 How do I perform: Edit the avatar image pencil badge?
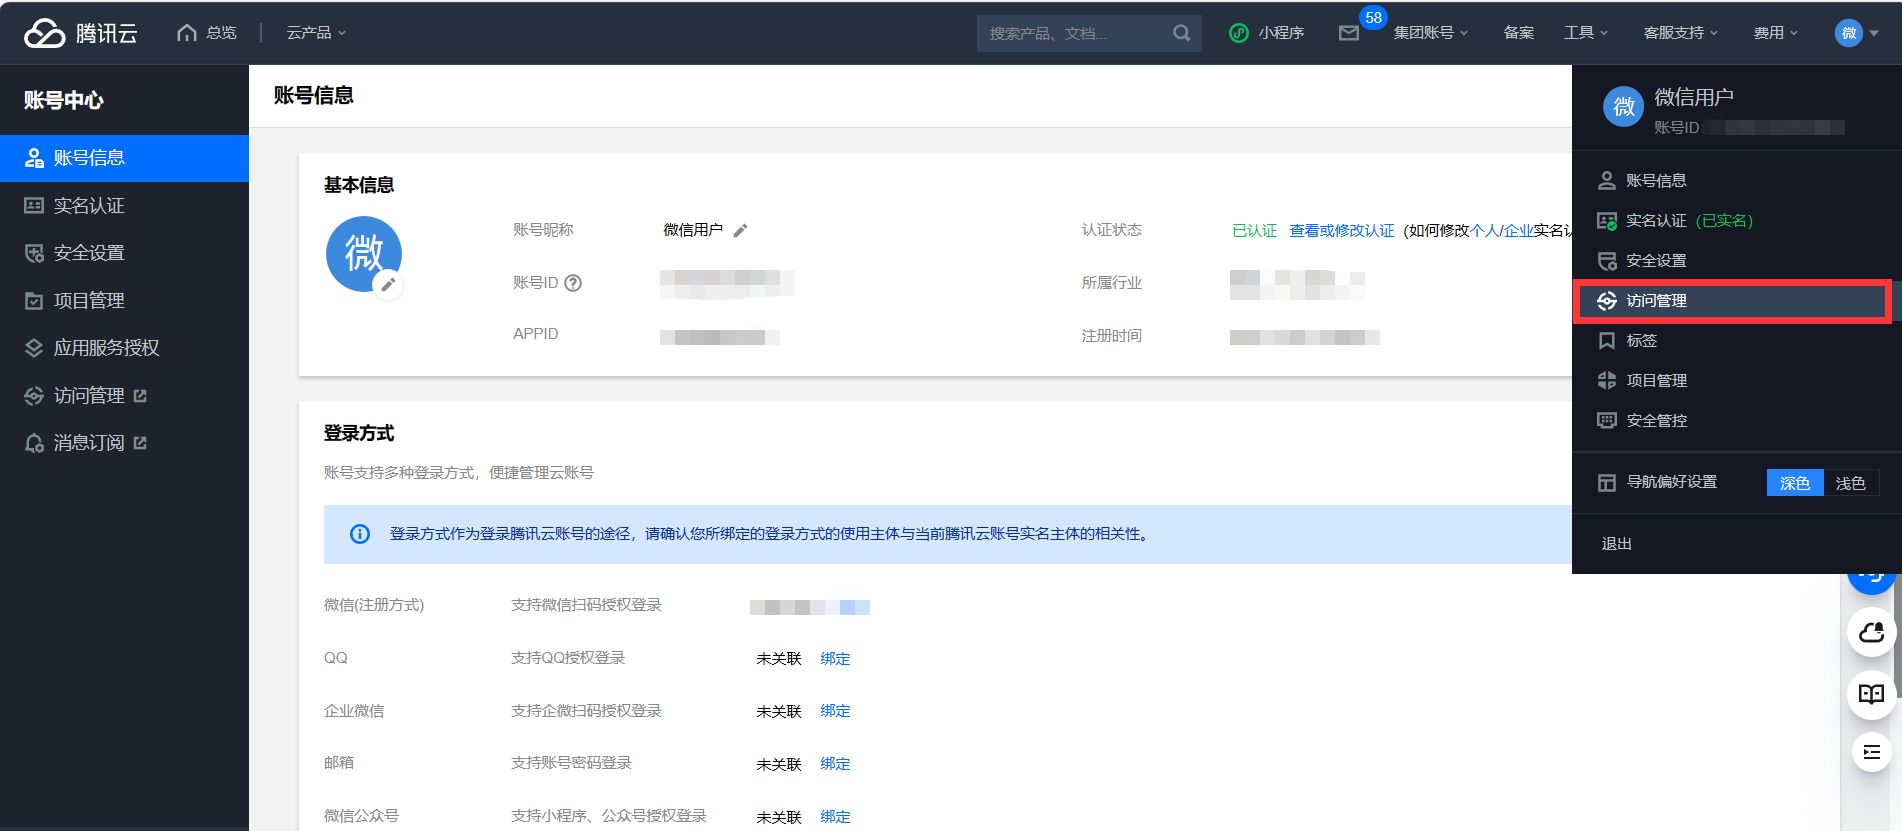click(388, 285)
